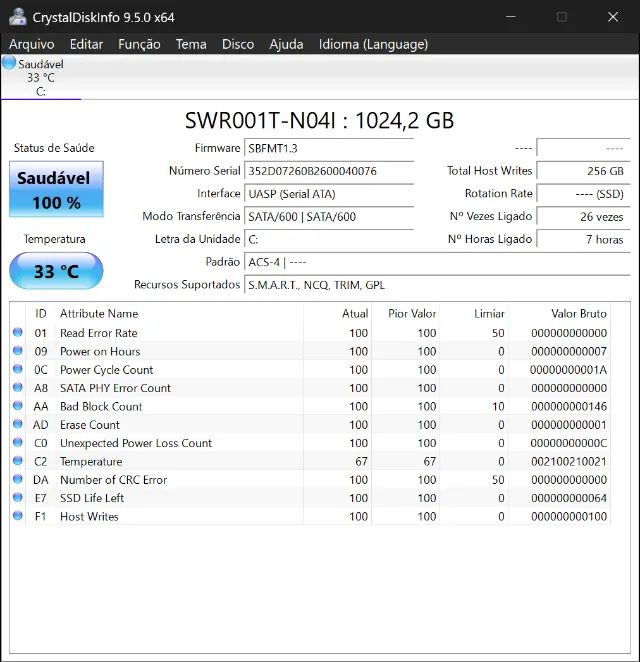
Task: Click the transfer mode field SATA/600 | SATA/600
Action: 329,217
